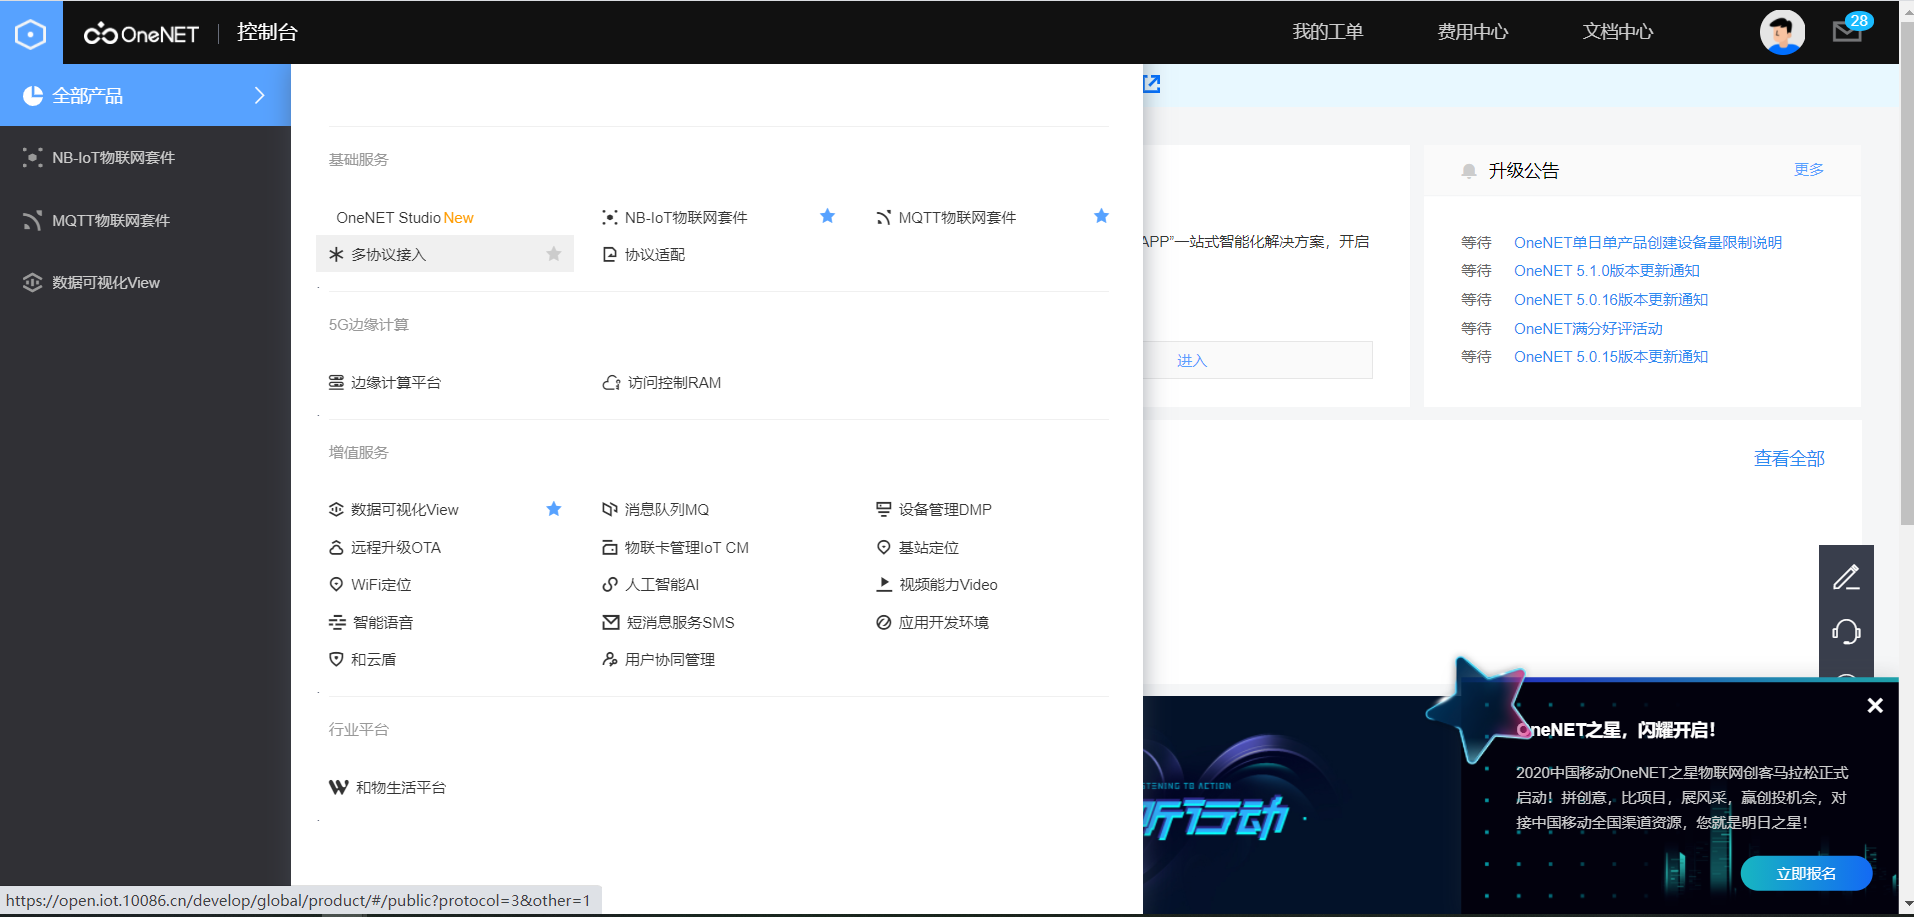1914x917 pixels.
Task: Open the message inbox with 28 notifications
Action: [1846, 31]
